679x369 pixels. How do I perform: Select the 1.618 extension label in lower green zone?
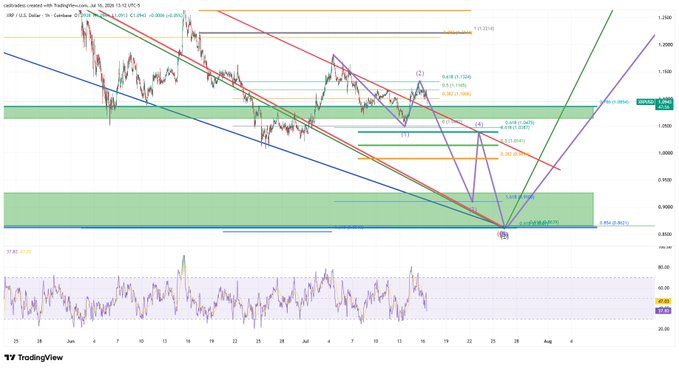(x=520, y=197)
